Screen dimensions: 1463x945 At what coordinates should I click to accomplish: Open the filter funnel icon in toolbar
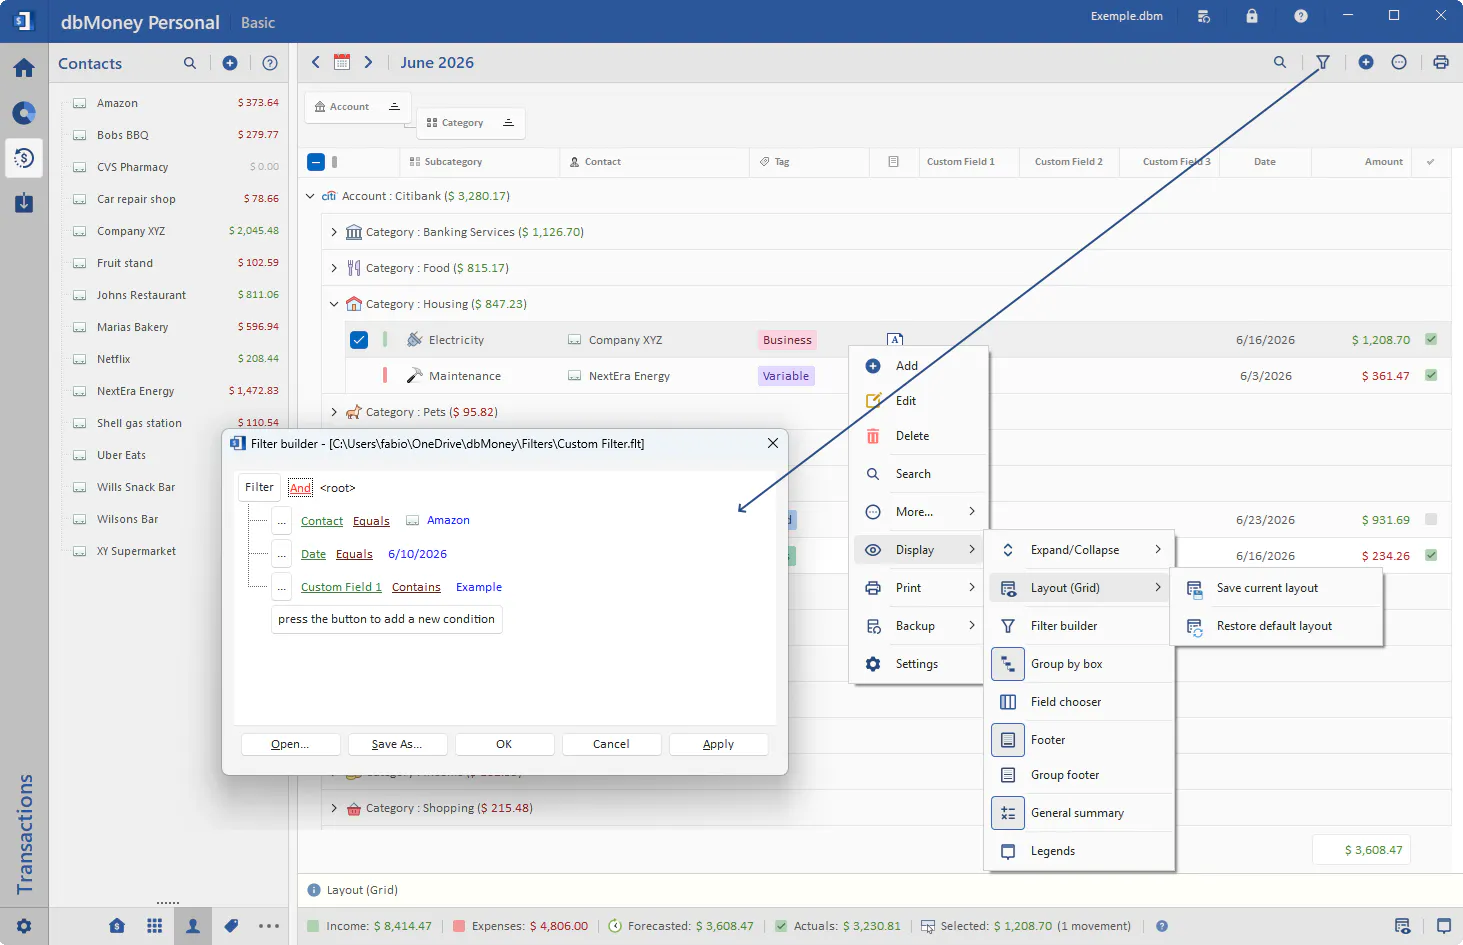[x=1323, y=62]
